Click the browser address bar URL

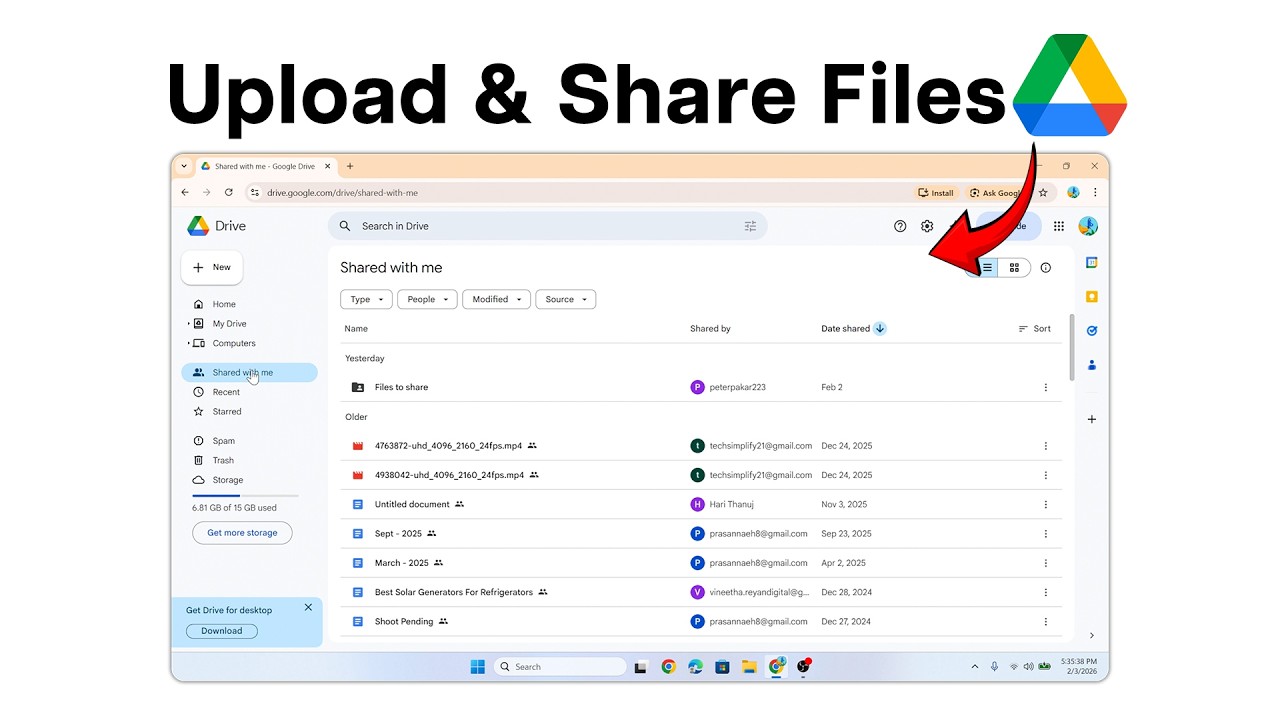pos(342,192)
